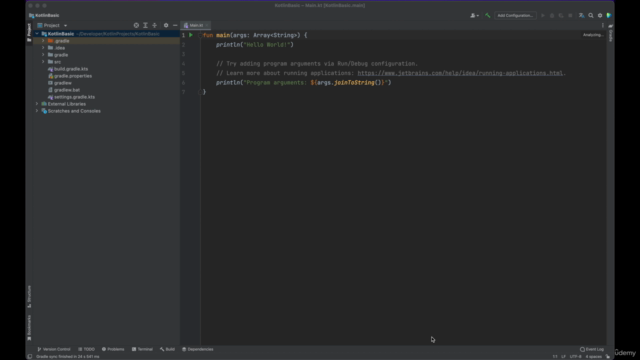Click the green run gutter icon beside main
Image resolution: width=640 pixels, height=360 pixels.
191,35
